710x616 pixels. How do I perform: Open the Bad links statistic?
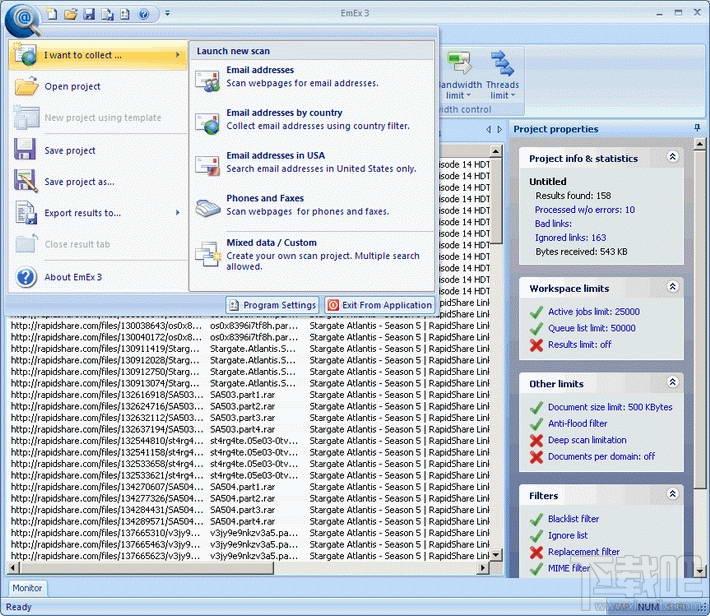[553, 224]
